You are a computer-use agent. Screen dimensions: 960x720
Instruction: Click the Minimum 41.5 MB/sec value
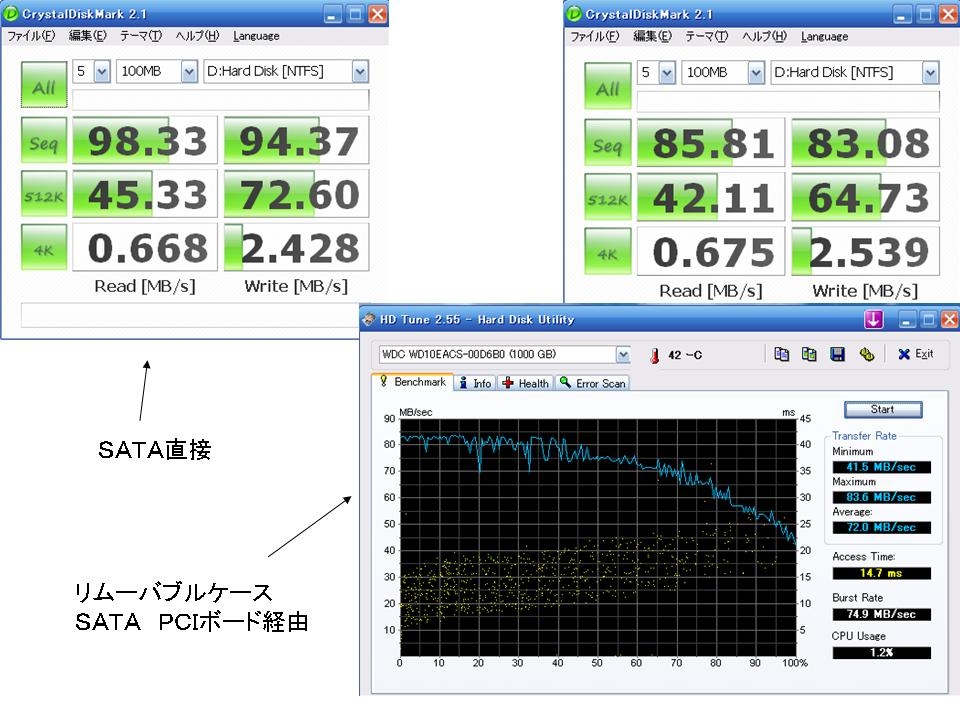[x=881, y=467]
